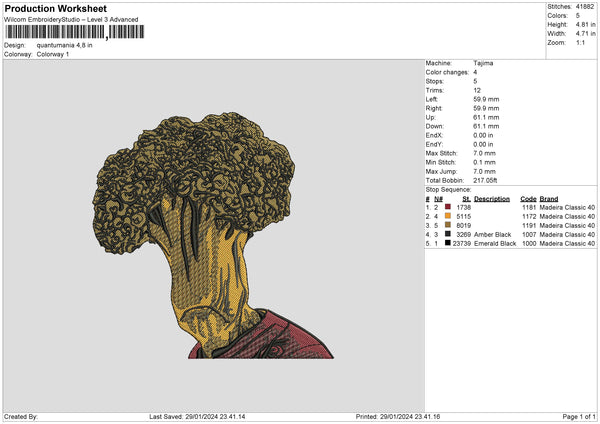
Task: Click the design name 'quantumania 4,8 in'
Action: click(x=64, y=45)
